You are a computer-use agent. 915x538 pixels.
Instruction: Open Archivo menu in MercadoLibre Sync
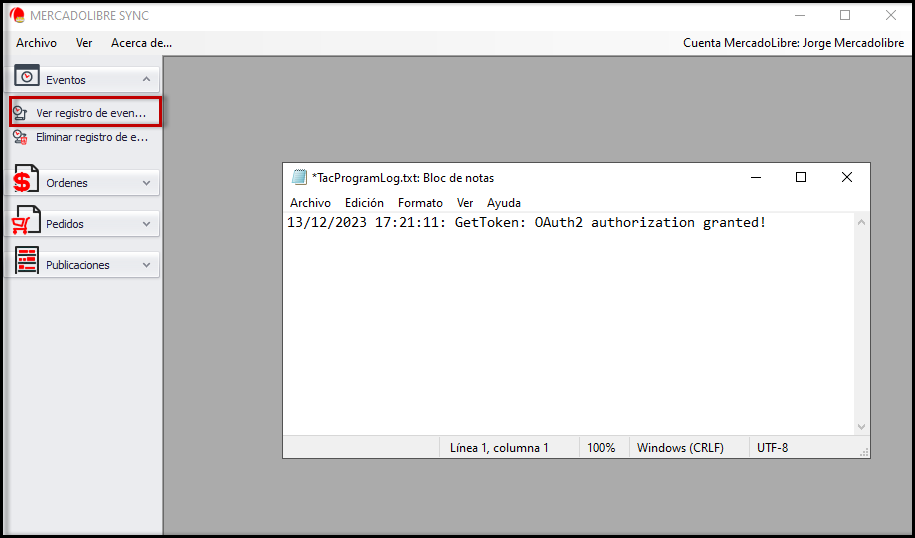(x=36, y=43)
